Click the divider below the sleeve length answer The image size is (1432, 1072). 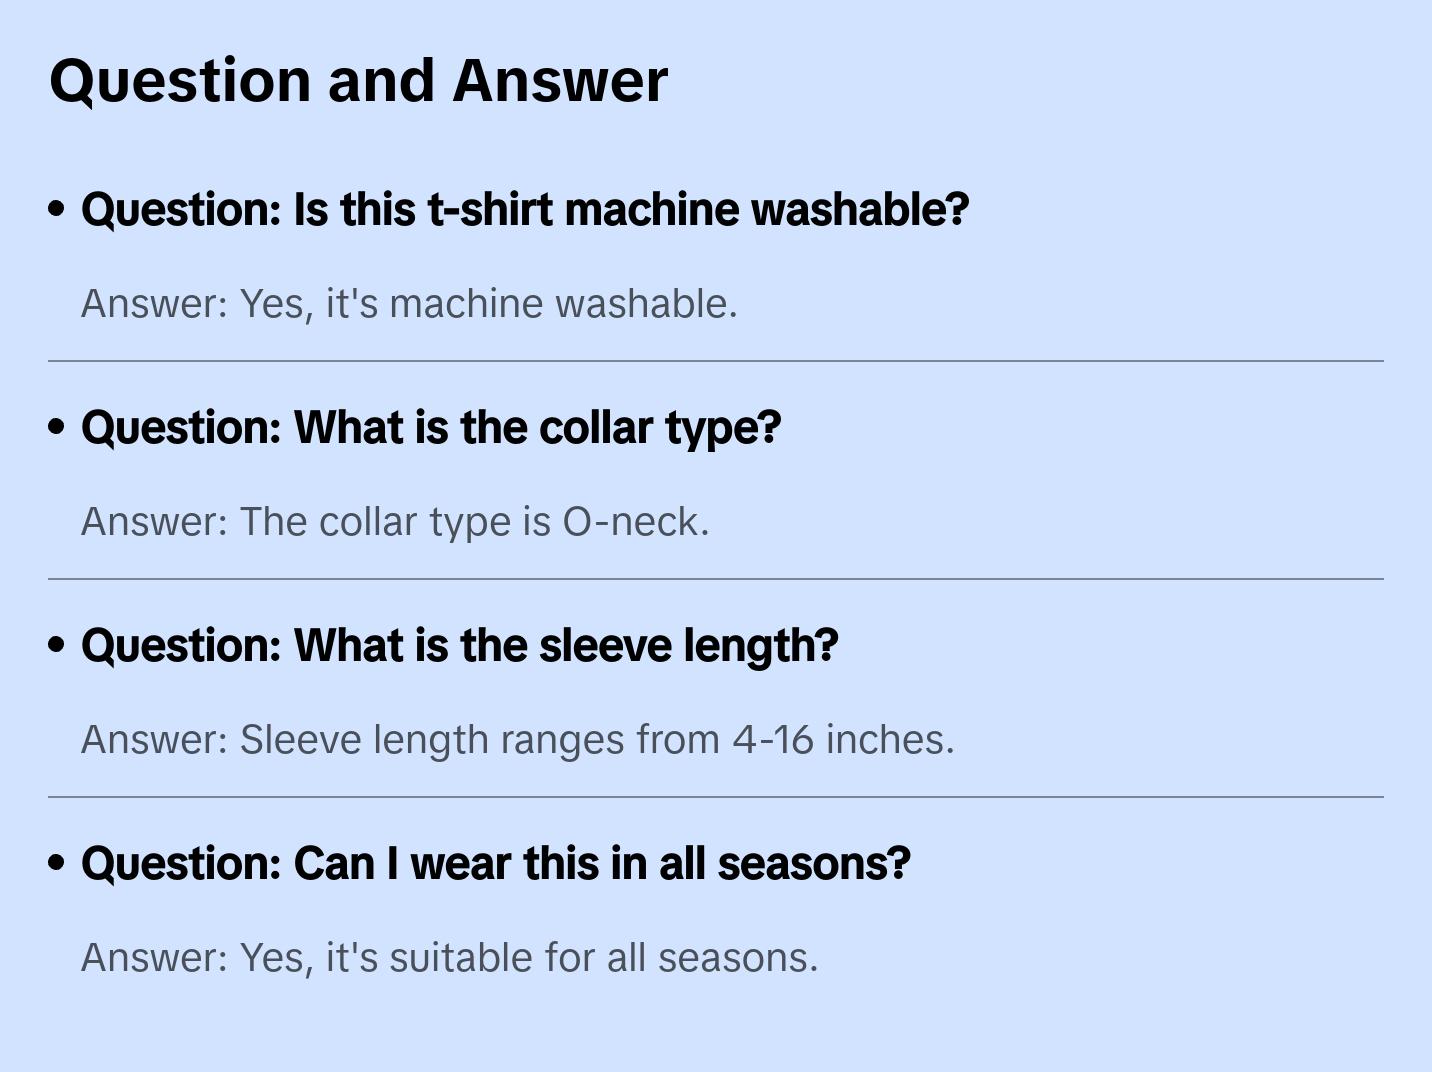tap(716, 797)
